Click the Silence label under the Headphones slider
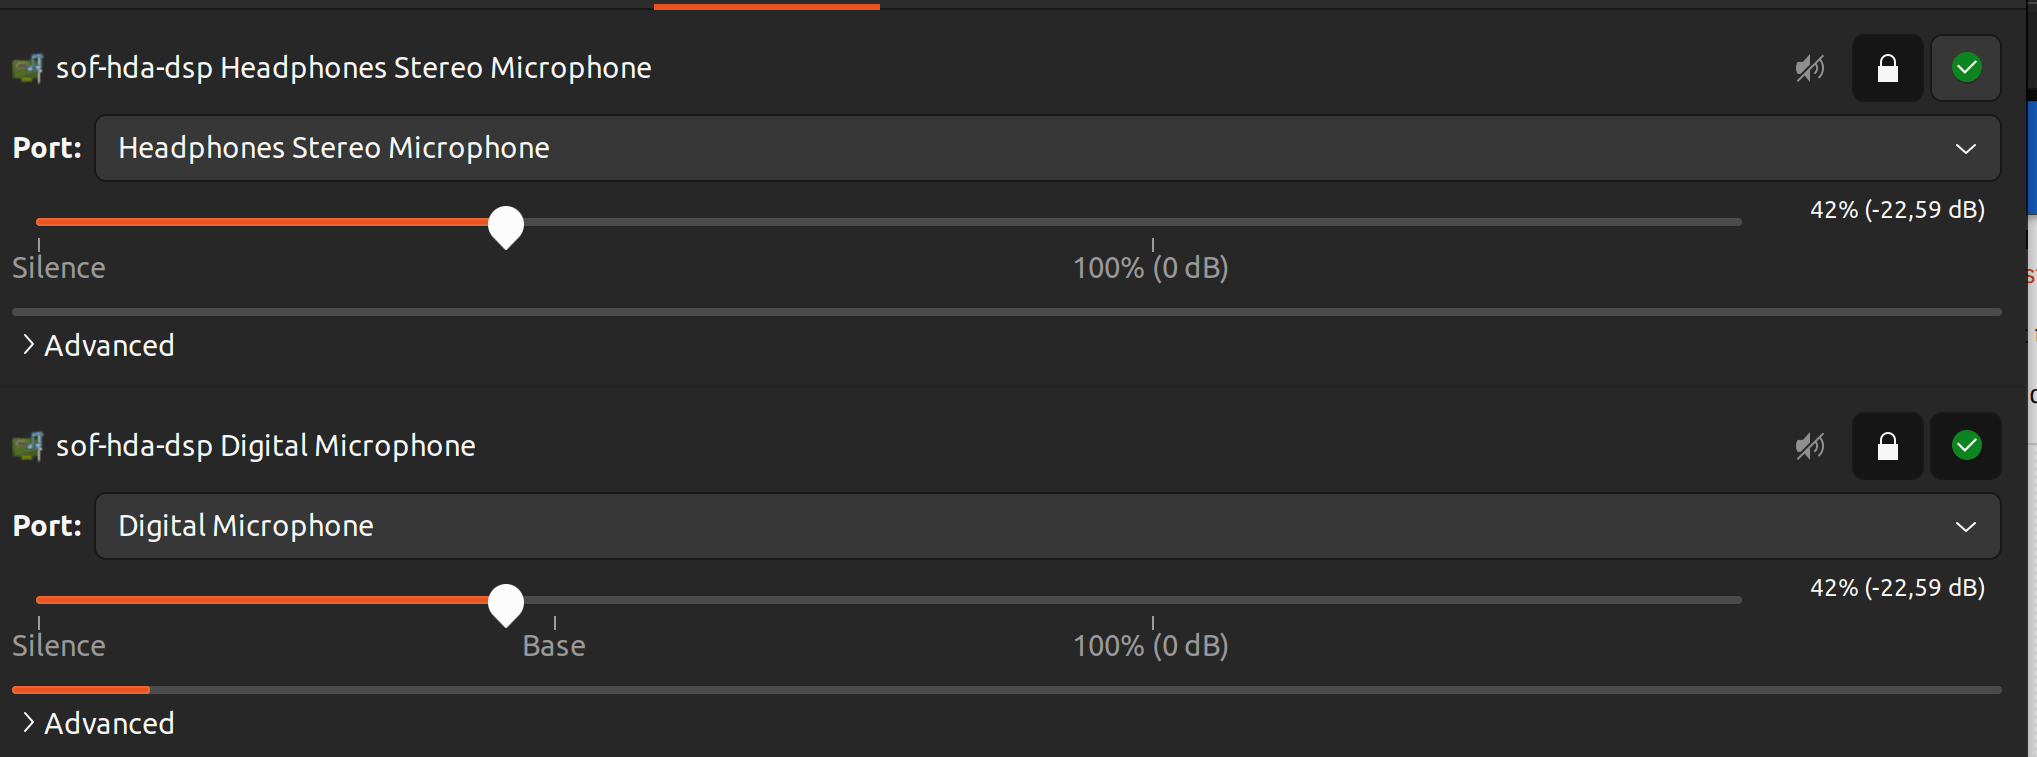This screenshot has width=2037, height=757. 59,267
